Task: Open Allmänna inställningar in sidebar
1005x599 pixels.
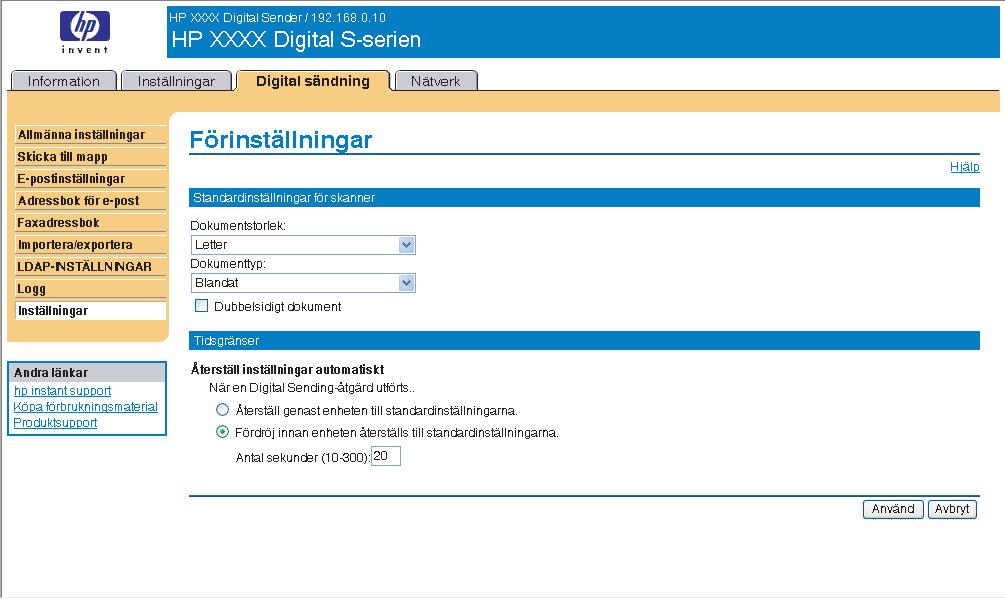Action: (x=90, y=135)
